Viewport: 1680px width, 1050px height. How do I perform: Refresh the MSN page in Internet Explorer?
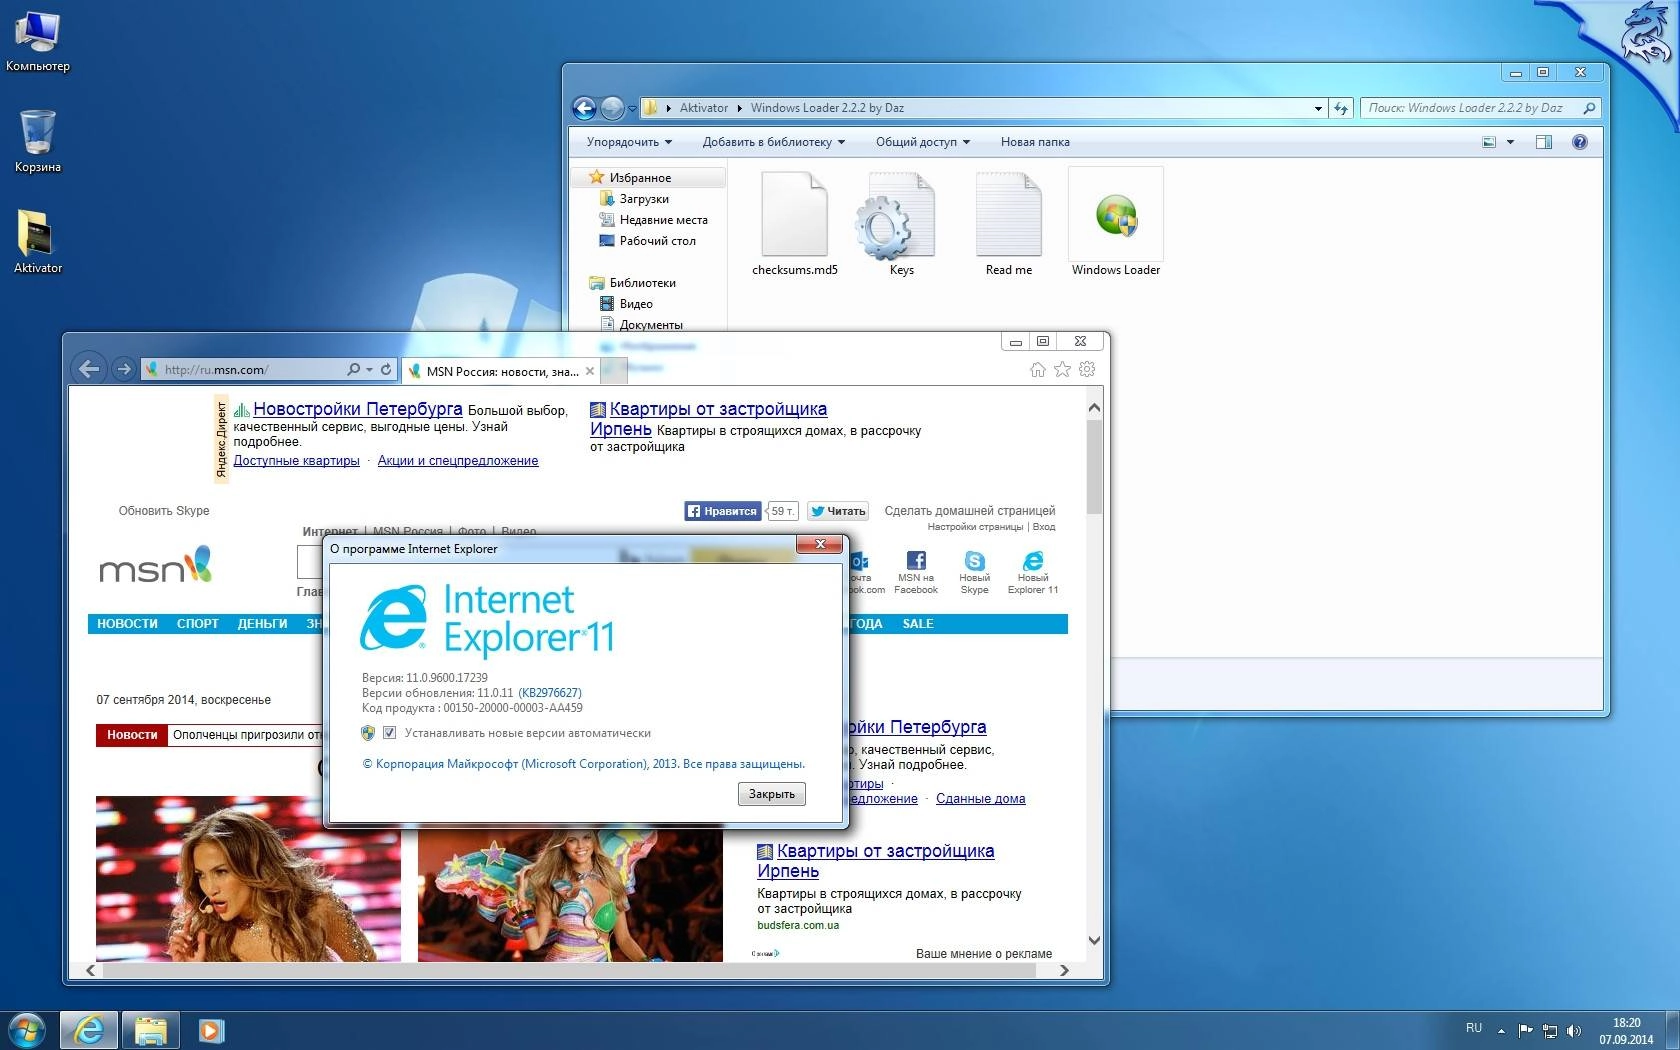386,369
